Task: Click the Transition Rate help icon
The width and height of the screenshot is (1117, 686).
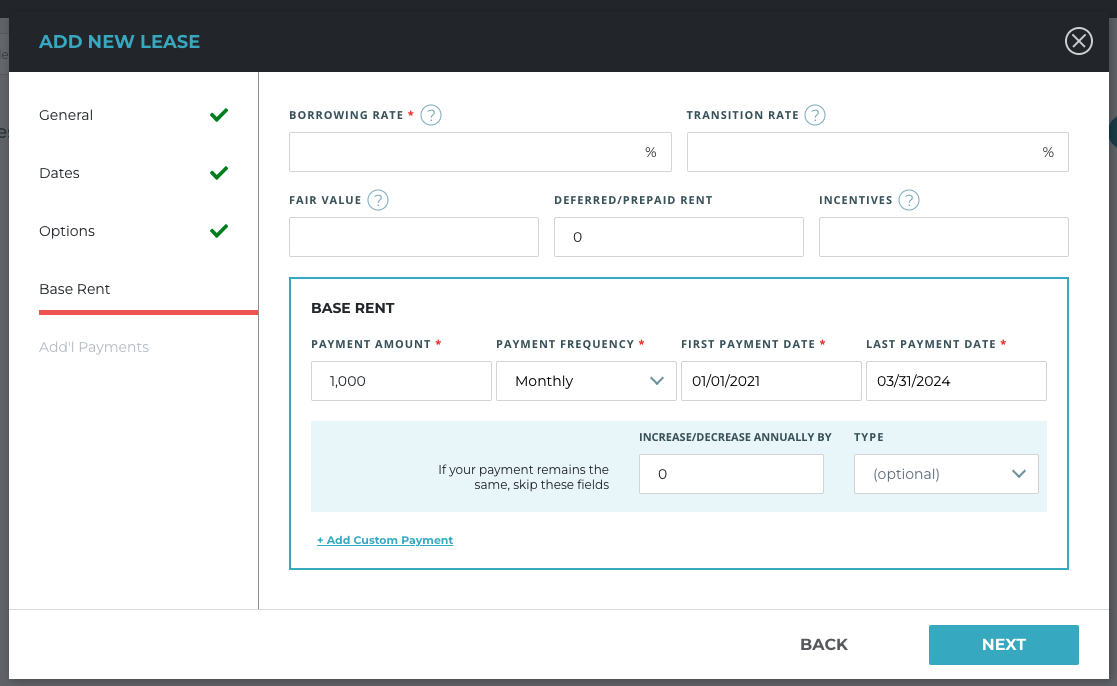Action: tap(815, 115)
